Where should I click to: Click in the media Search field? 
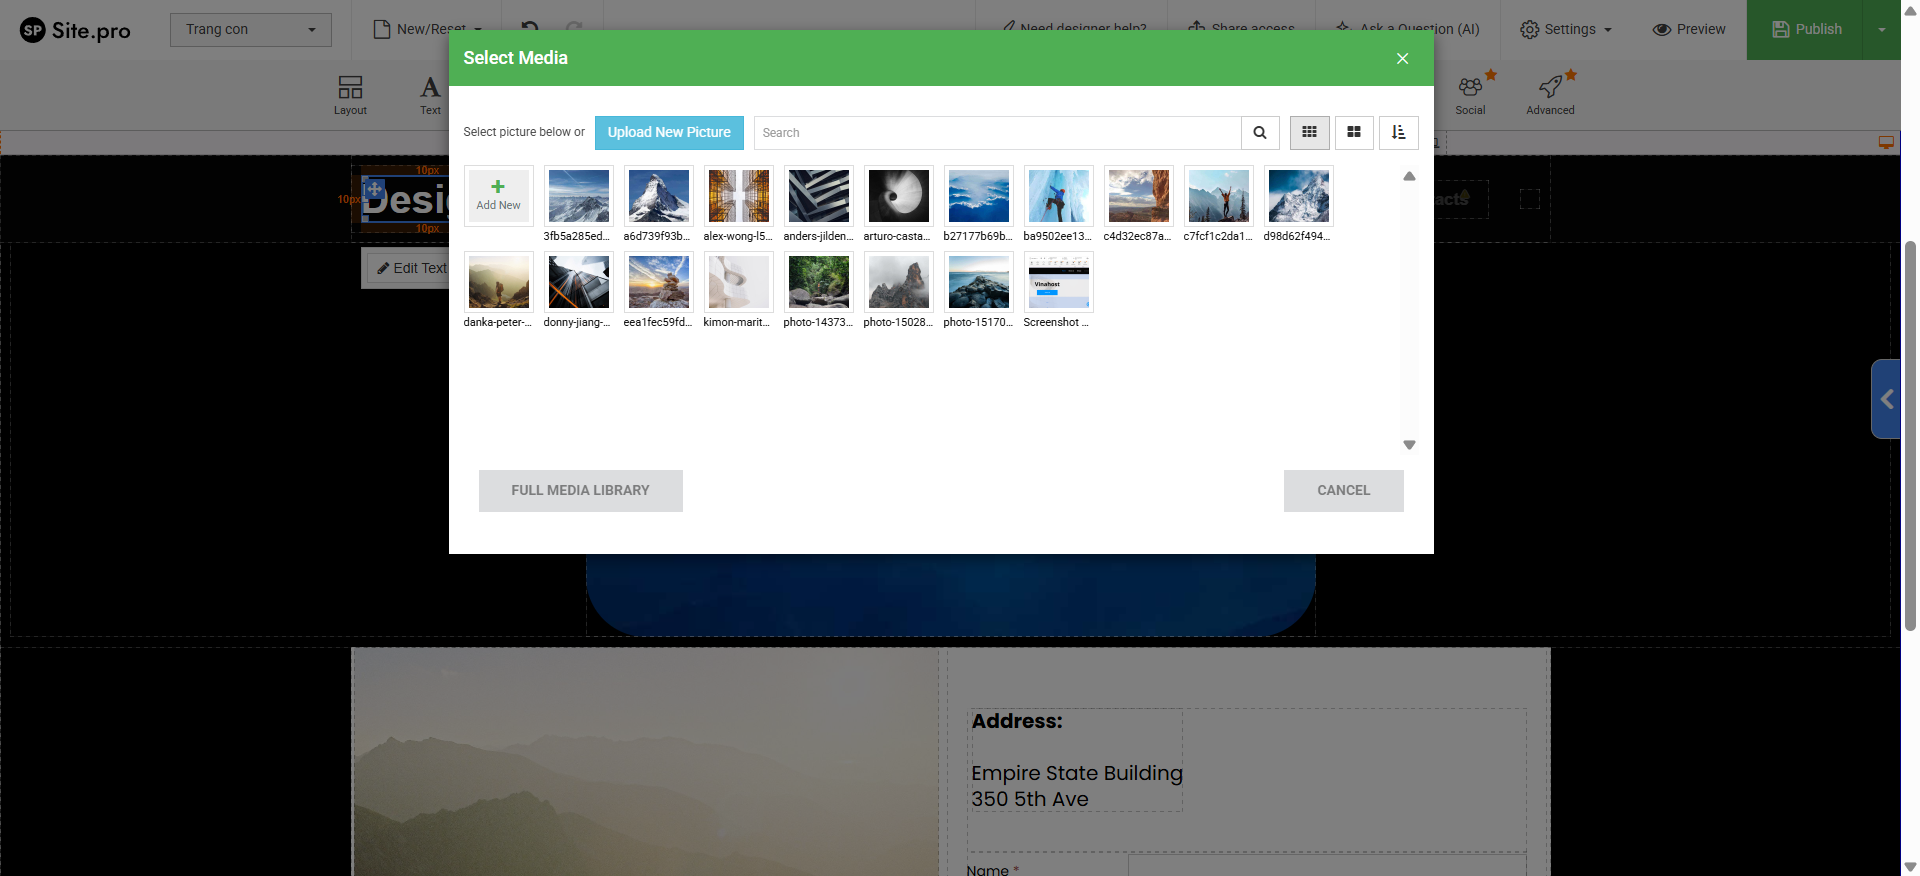(x=996, y=133)
